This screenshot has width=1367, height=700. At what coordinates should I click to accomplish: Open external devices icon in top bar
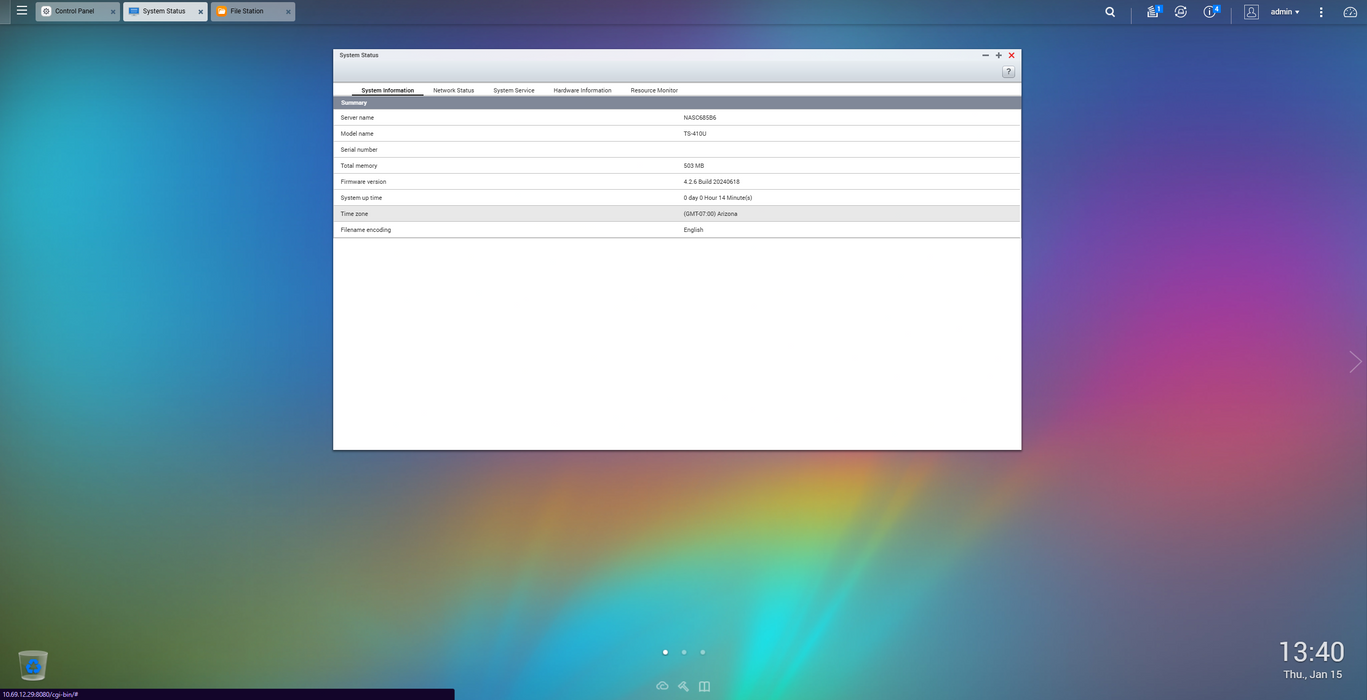click(x=1181, y=12)
